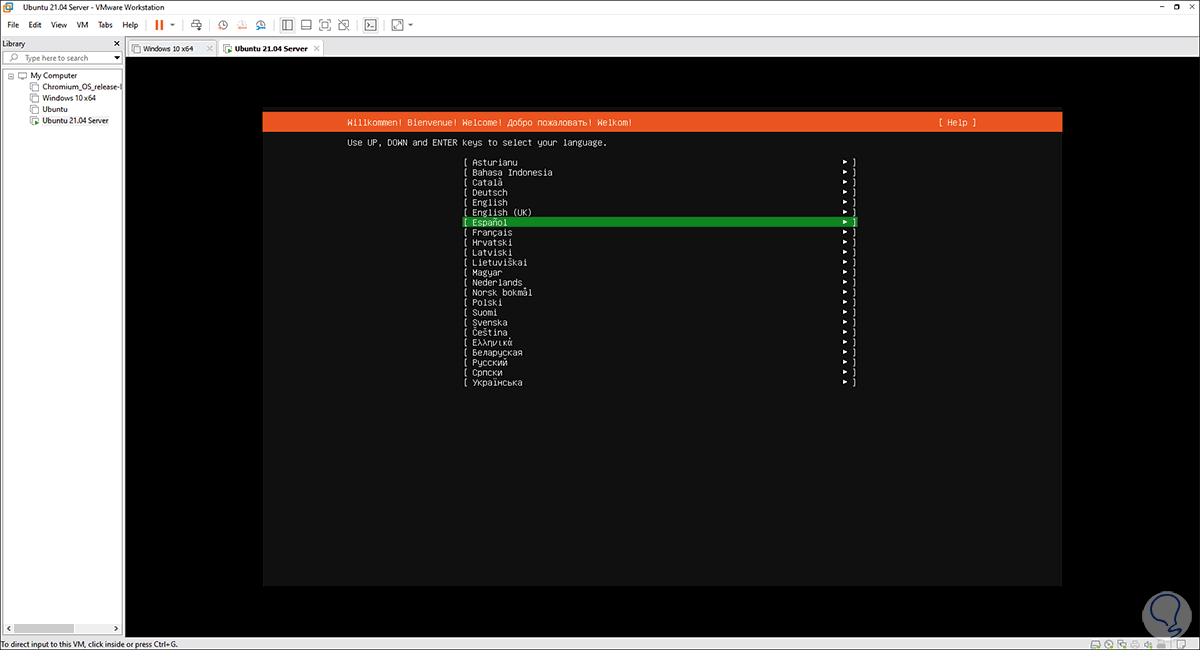The image size is (1200, 650).
Task: Select the plain English language option
Action: point(660,202)
